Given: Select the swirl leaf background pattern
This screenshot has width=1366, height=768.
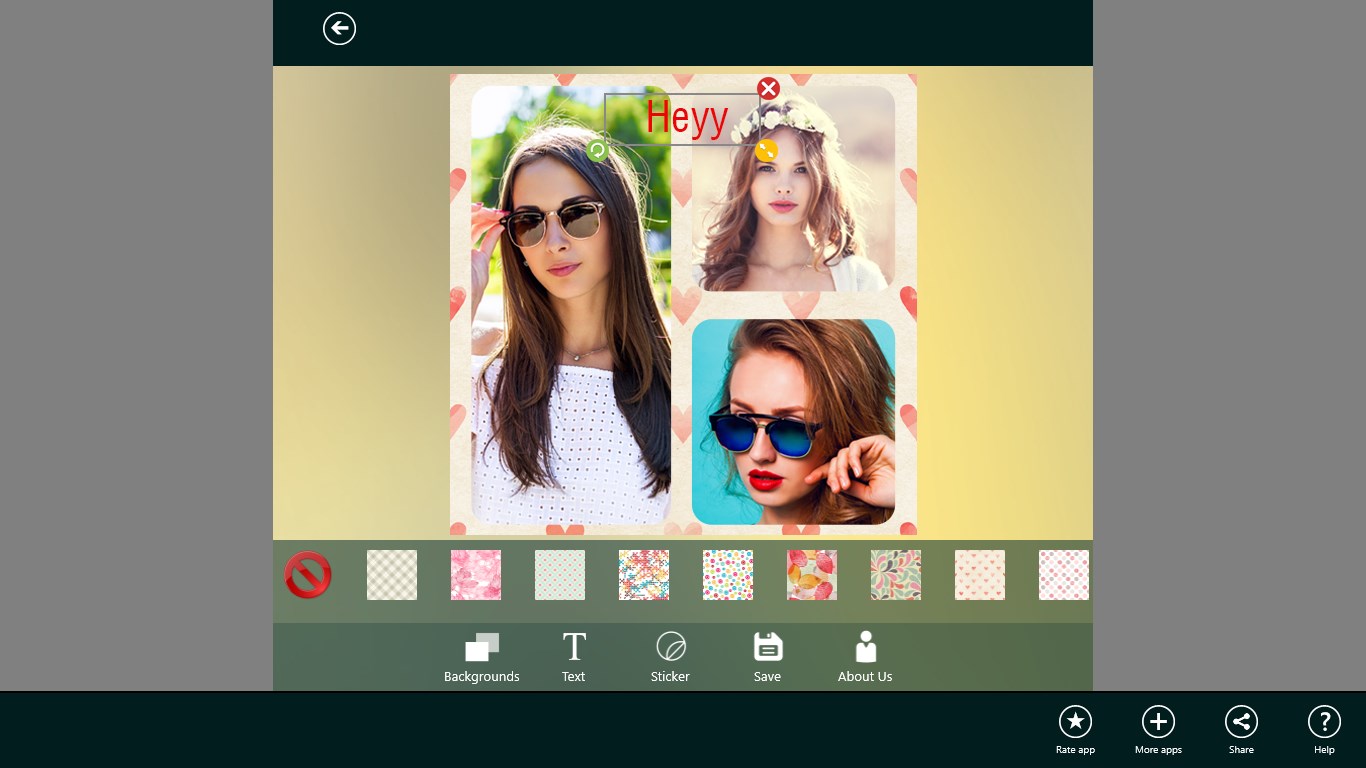Looking at the screenshot, I should (x=895, y=575).
